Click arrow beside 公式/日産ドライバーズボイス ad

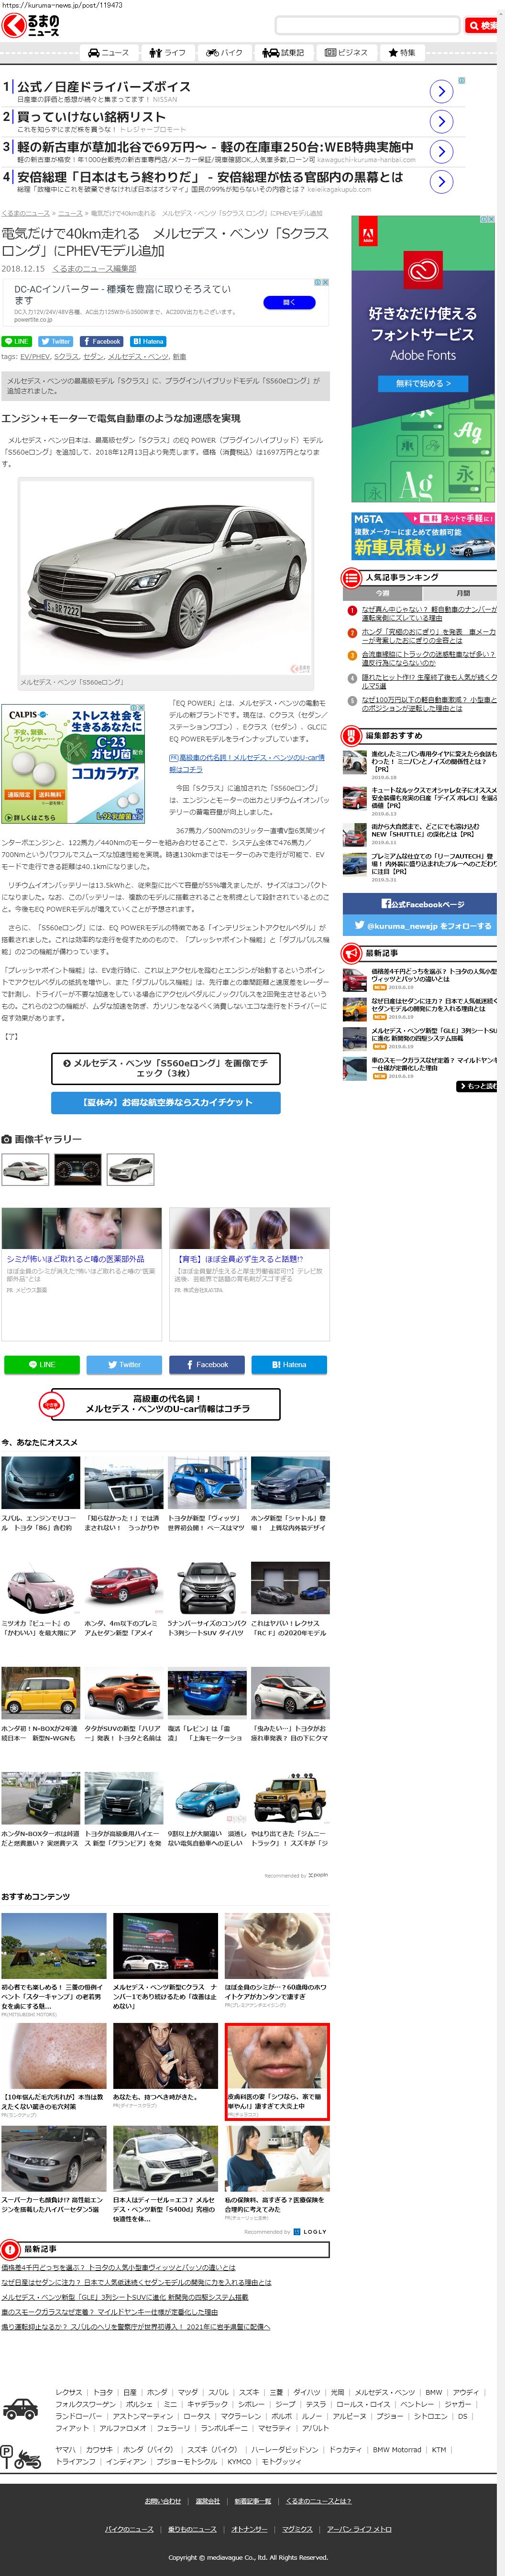(441, 92)
